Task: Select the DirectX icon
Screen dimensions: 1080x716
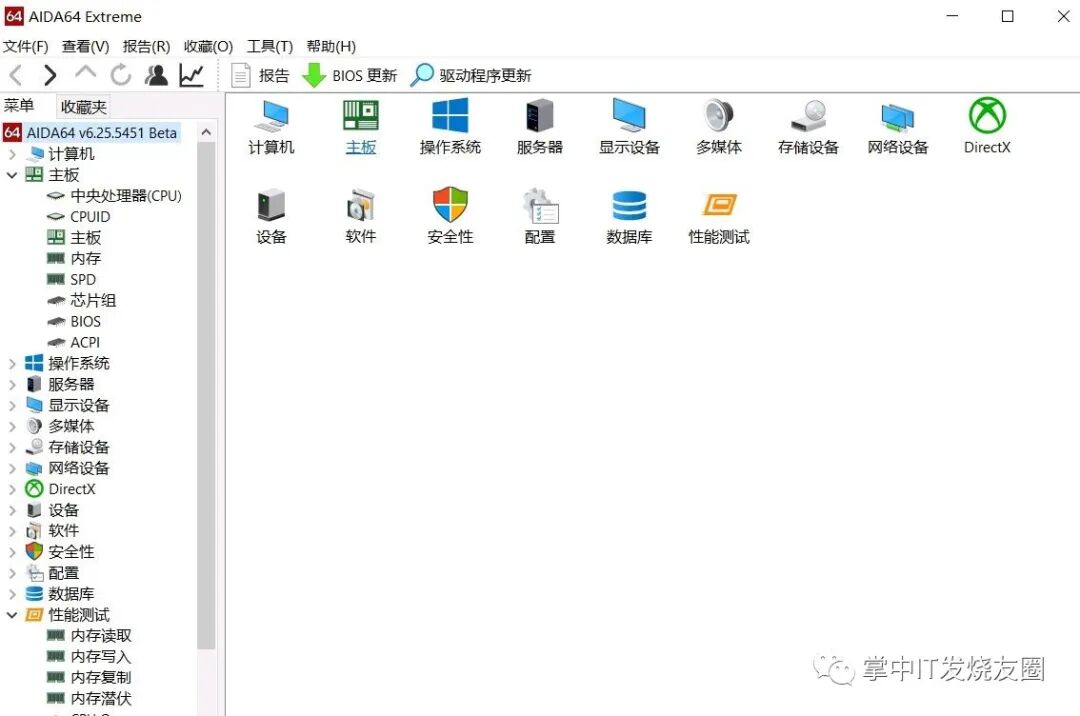Action: click(986, 125)
